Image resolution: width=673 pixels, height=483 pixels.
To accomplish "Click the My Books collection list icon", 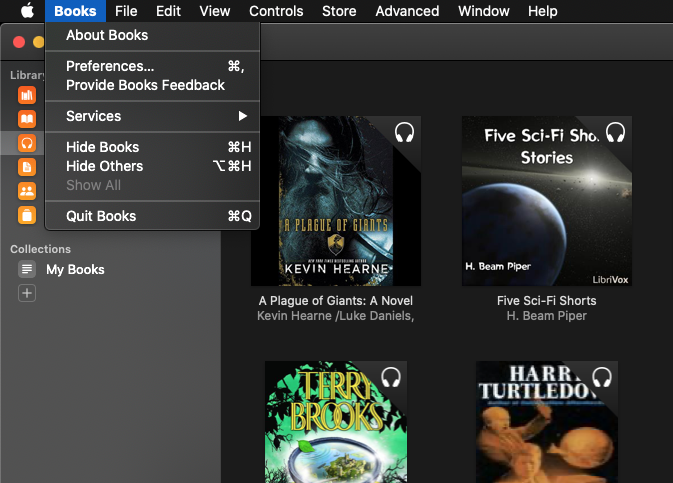I will click(27, 269).
